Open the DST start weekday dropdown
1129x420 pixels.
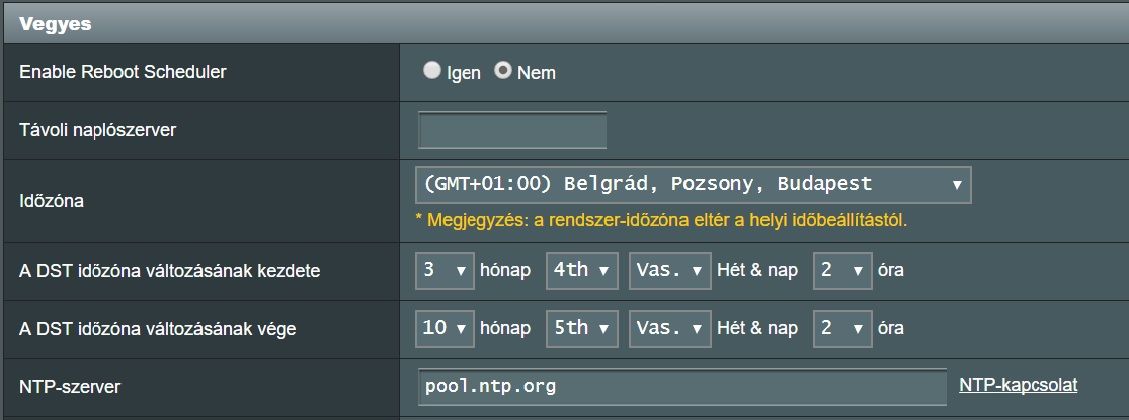pyautogui.click(x=669, y=270)
